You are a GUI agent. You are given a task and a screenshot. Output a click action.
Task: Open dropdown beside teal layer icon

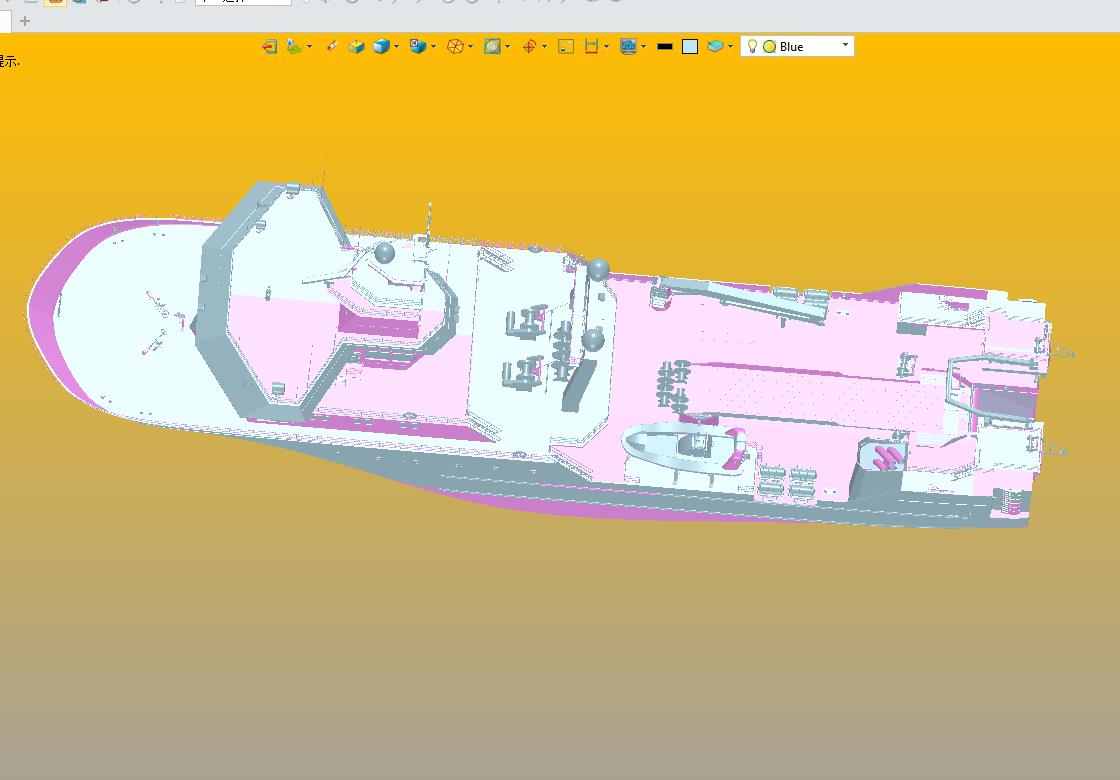(x=730, y=46)
